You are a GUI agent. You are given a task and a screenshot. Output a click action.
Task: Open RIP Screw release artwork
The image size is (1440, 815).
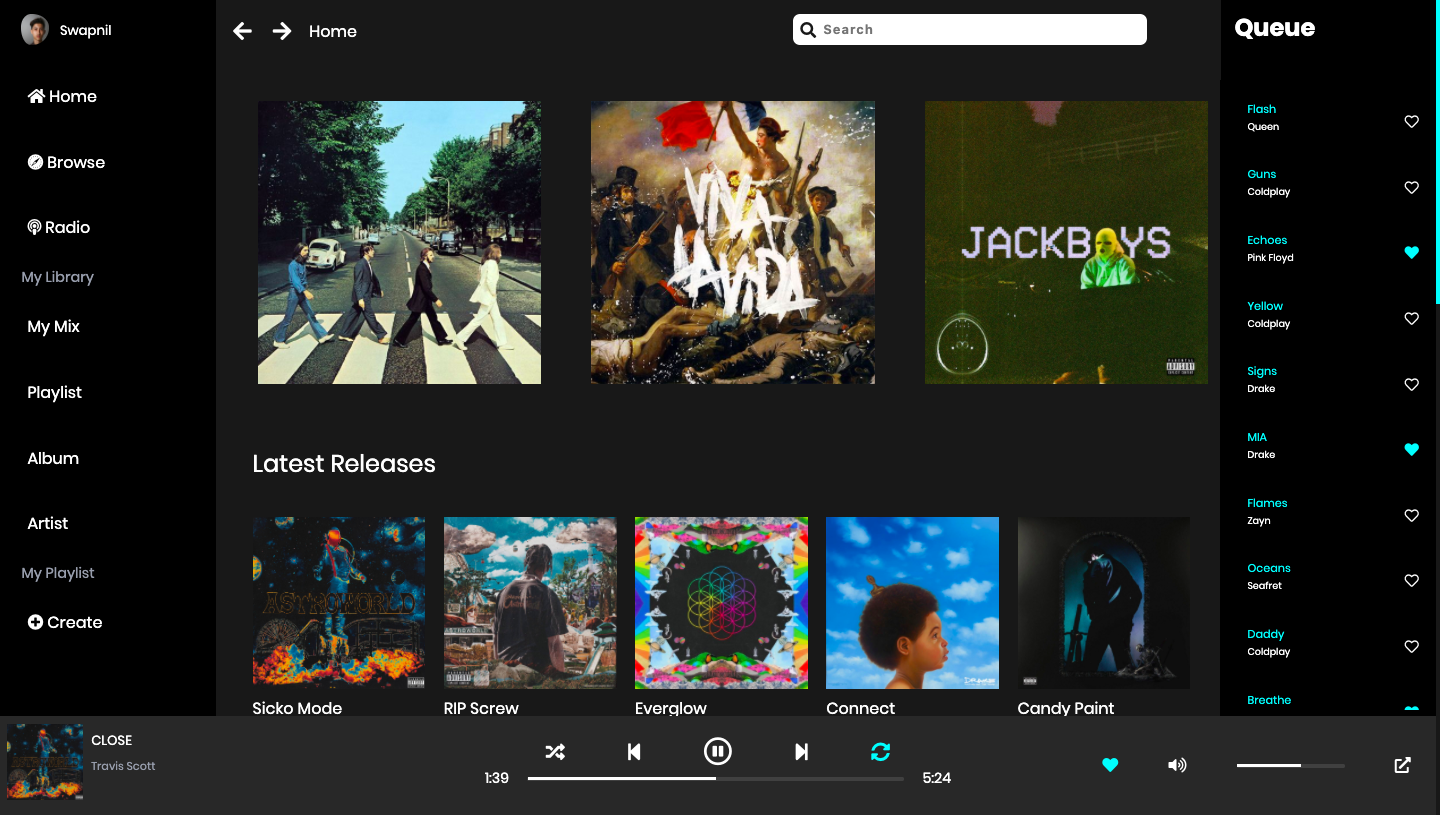point(530,603)
